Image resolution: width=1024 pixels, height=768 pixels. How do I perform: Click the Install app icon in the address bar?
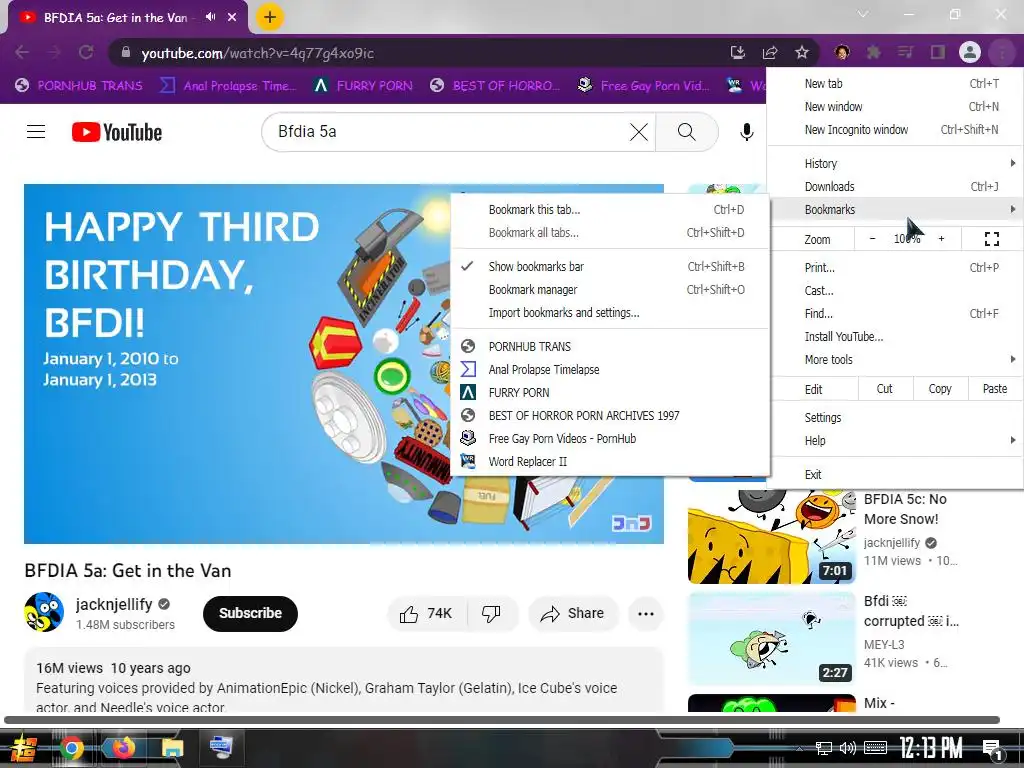pos(737,52)
